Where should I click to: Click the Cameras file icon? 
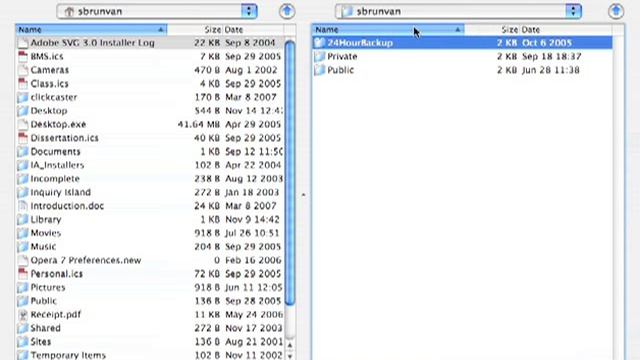(x=23, y=70)
